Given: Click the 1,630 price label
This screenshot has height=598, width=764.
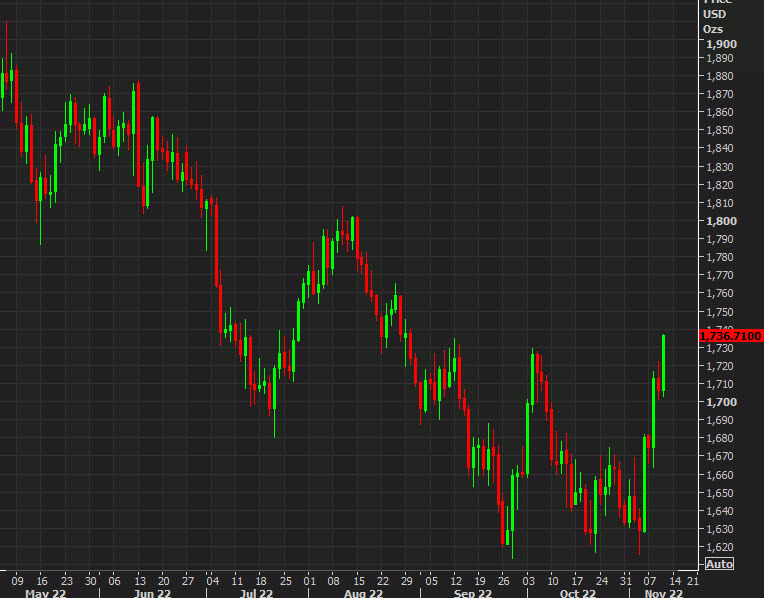Looking at the screenshot, I should [720, 529].
